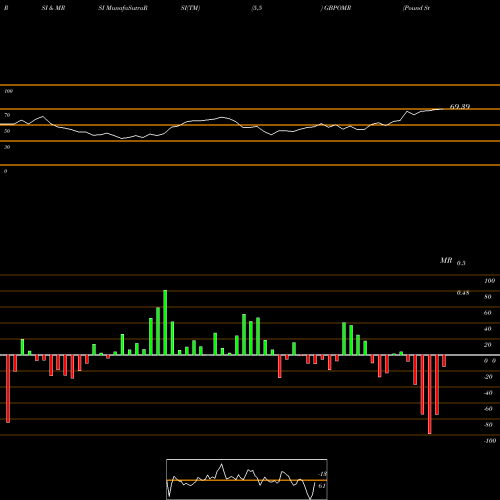Click the histogram axis label 60
This screenshot has width=500, height=500.
tap(487, 313)
